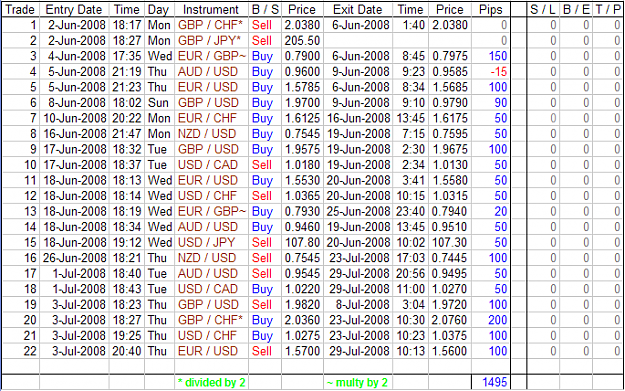The image size is (625, 391).
Task: Click exit time 7:15
Action: click(x=413, y=134)
